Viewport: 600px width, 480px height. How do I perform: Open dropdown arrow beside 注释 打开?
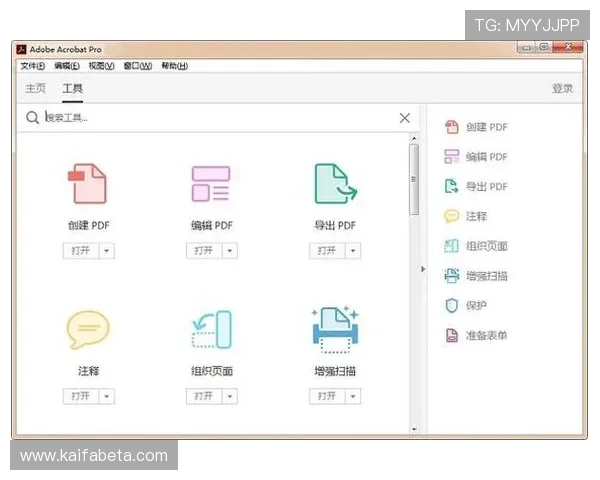point(107,397)
